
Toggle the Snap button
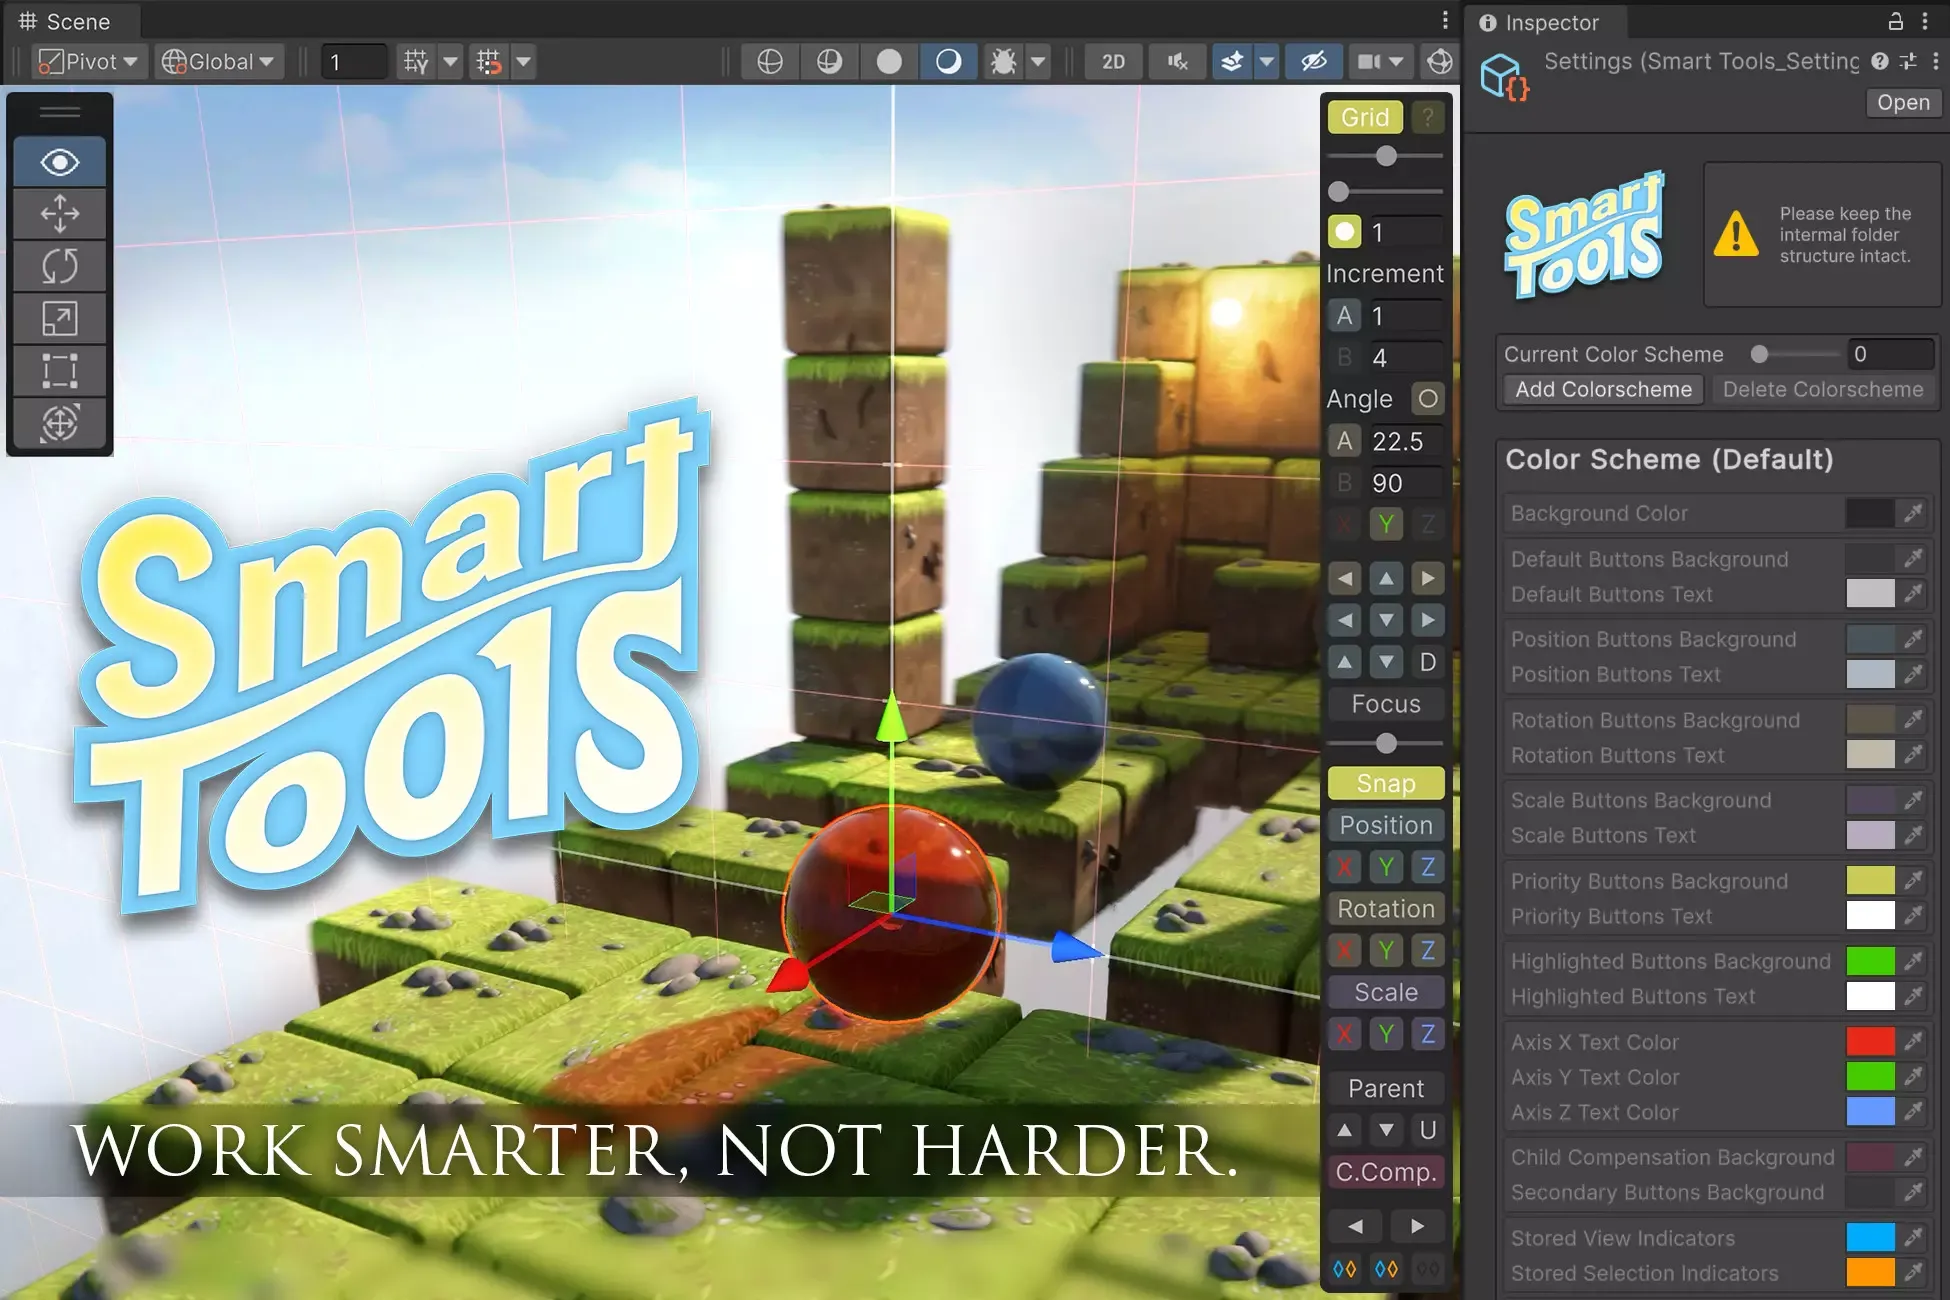(x=1385, y=783)
